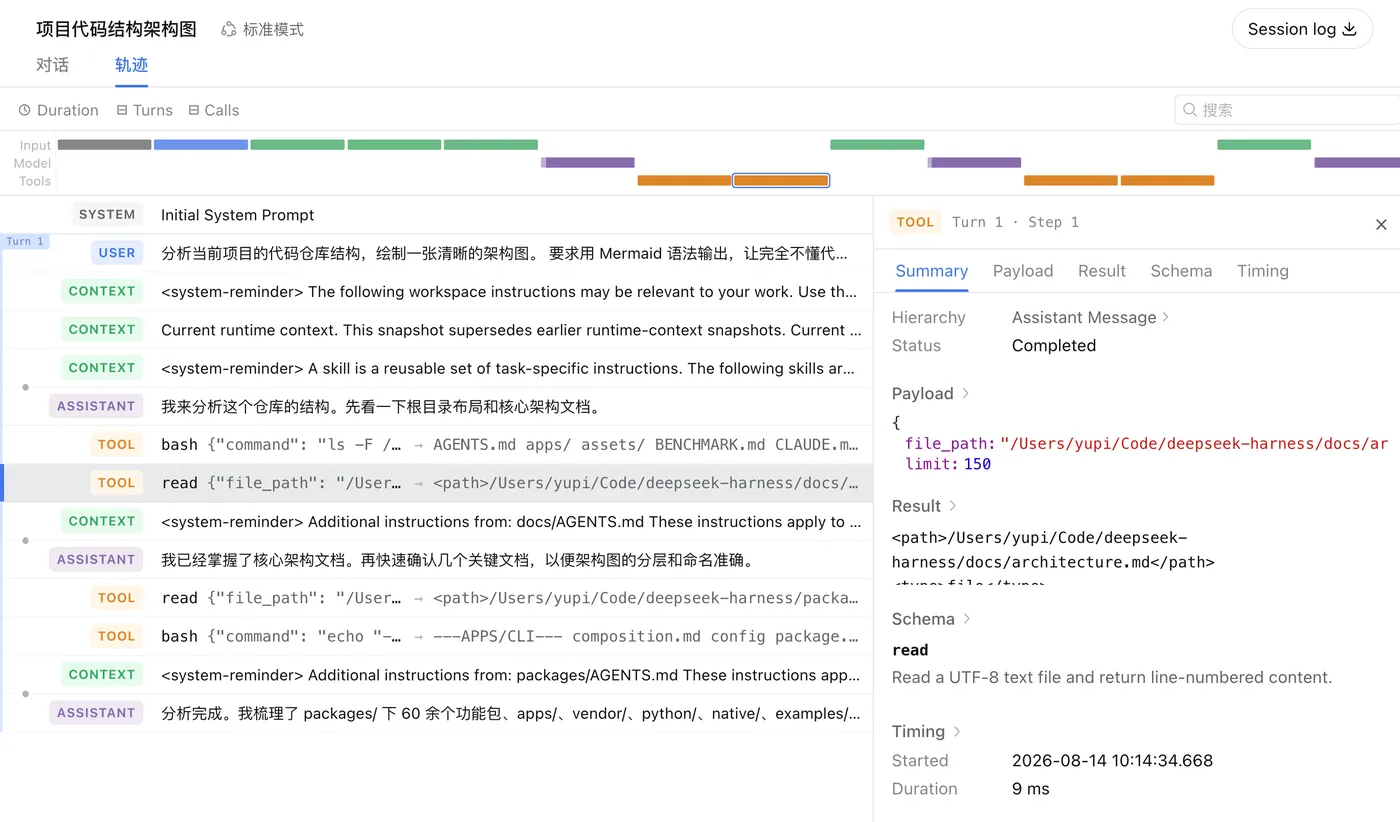1400x822 pixels.
Task: Click the TOOL badge in detail header
Action: [x=915, y=222]
